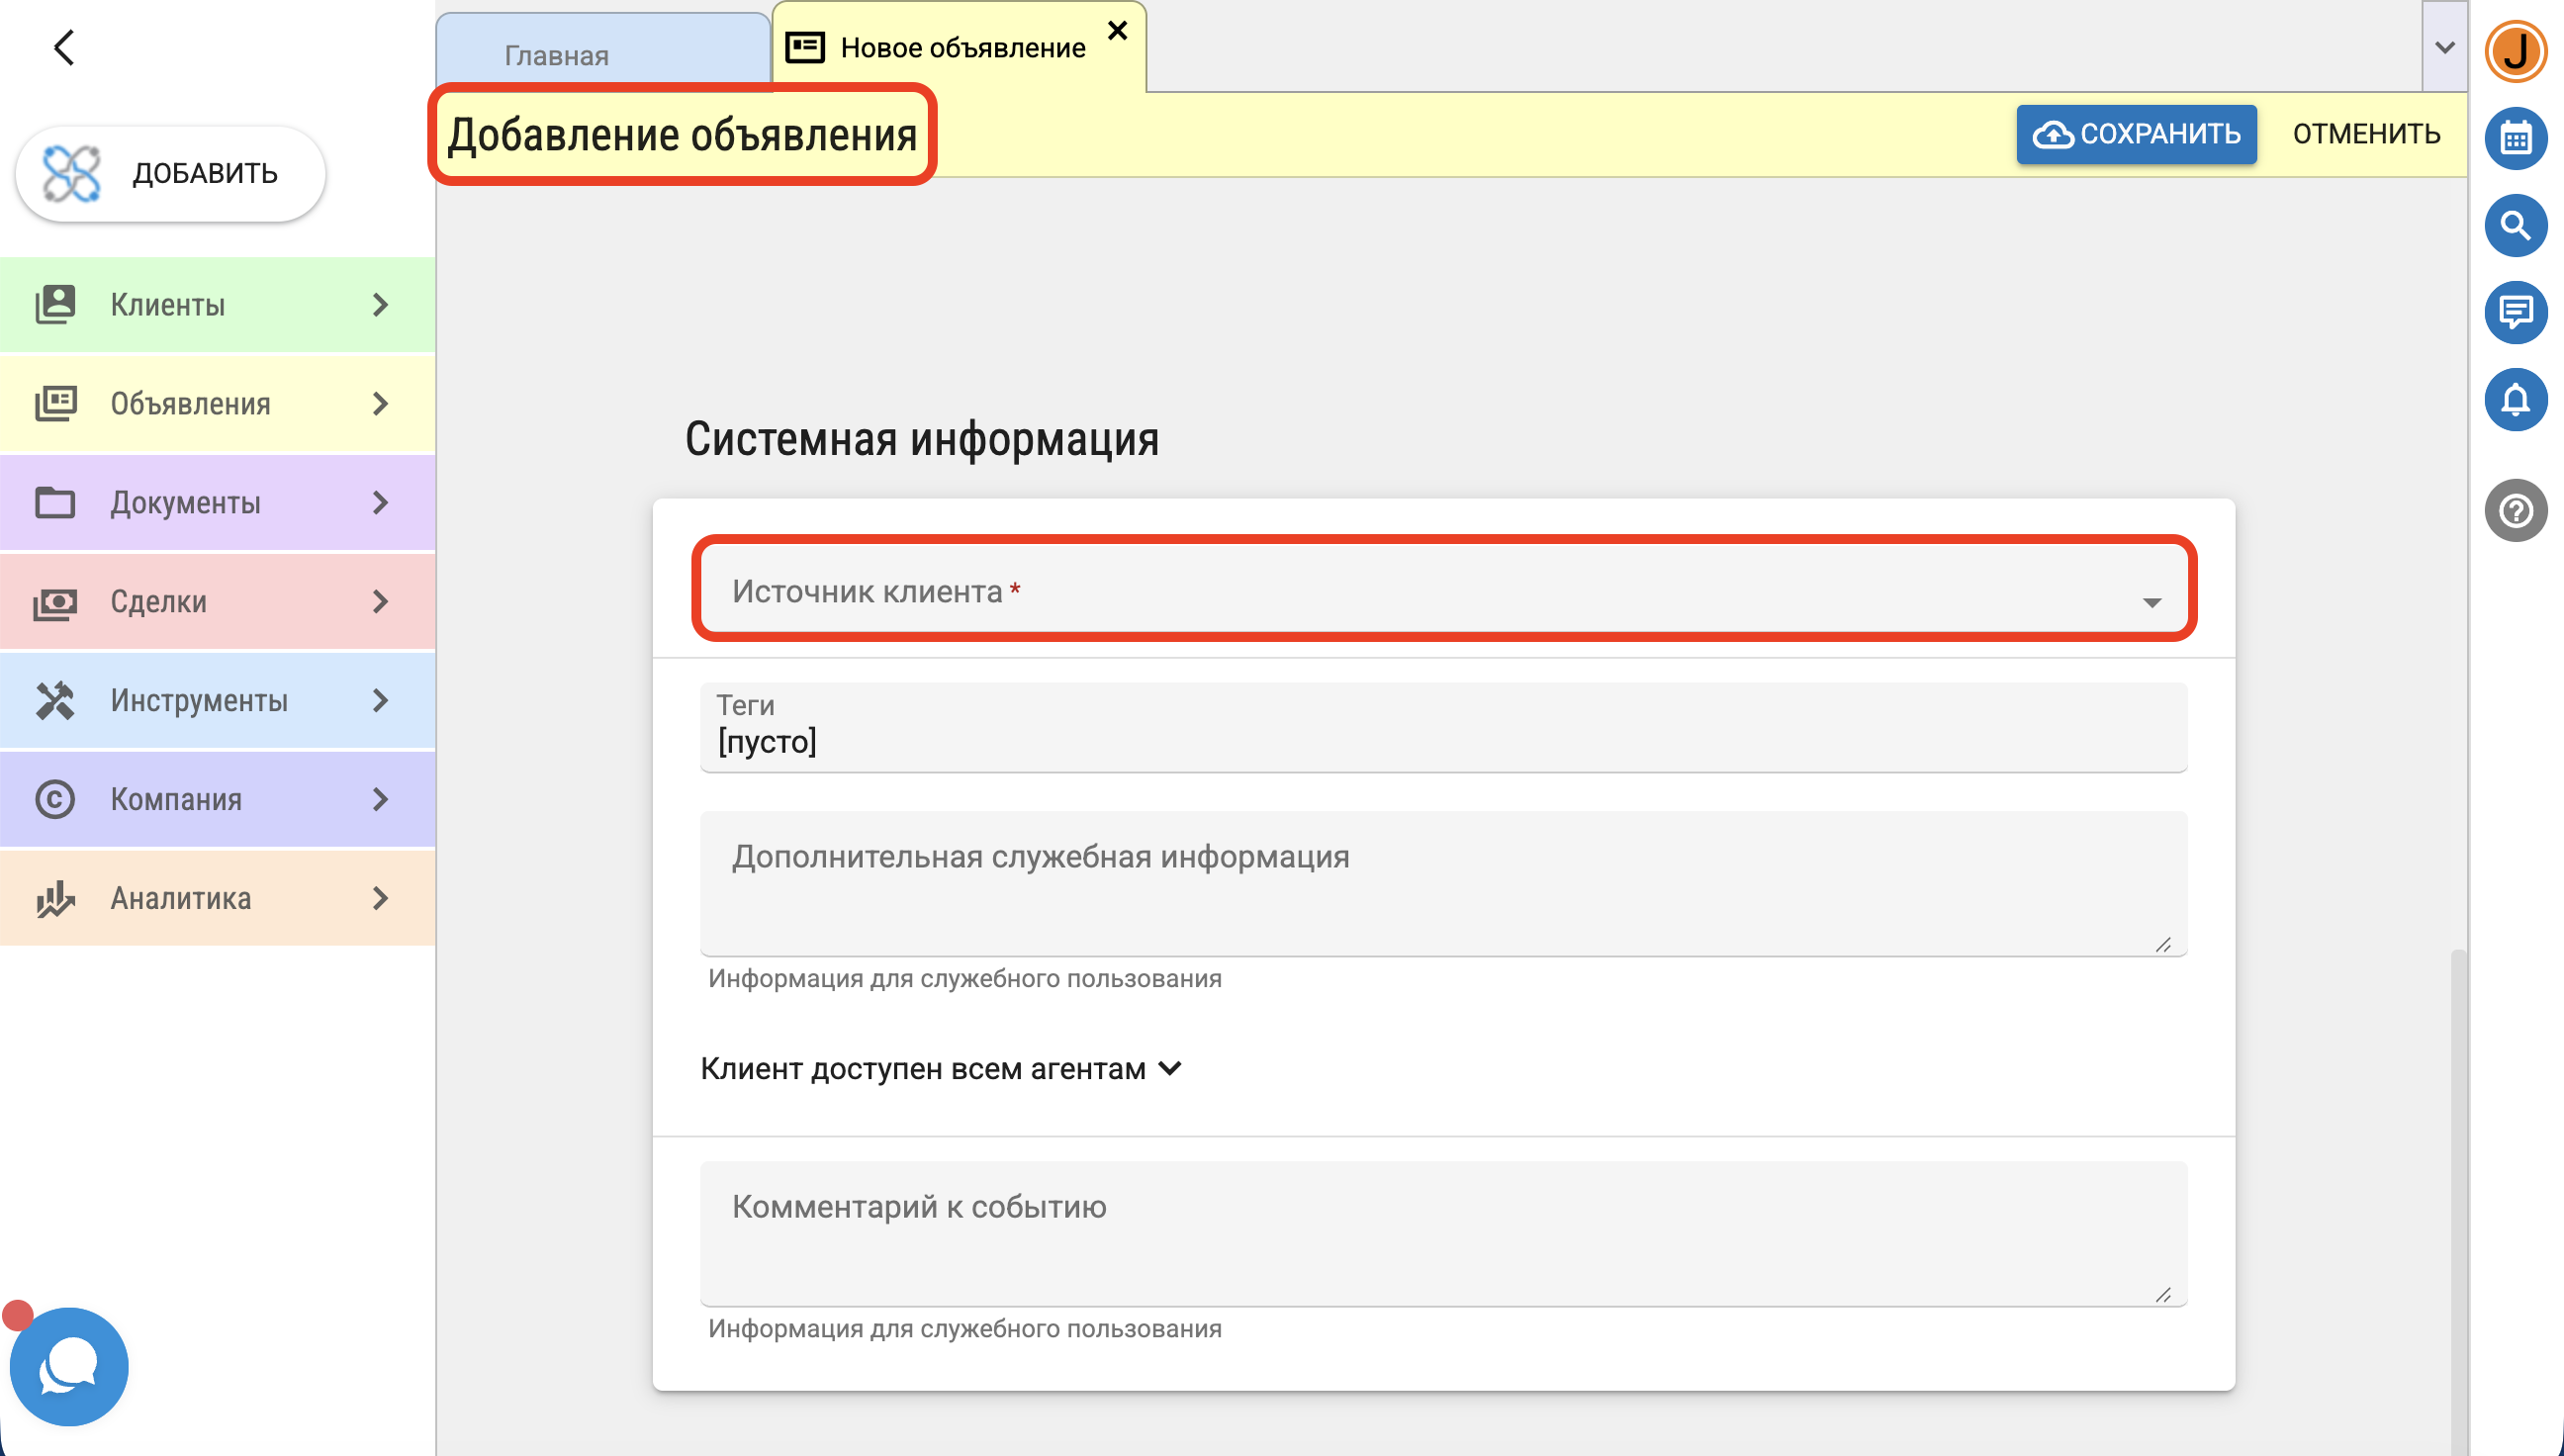Open the Аналитика sidebar menu

click(x=217, y=898)
